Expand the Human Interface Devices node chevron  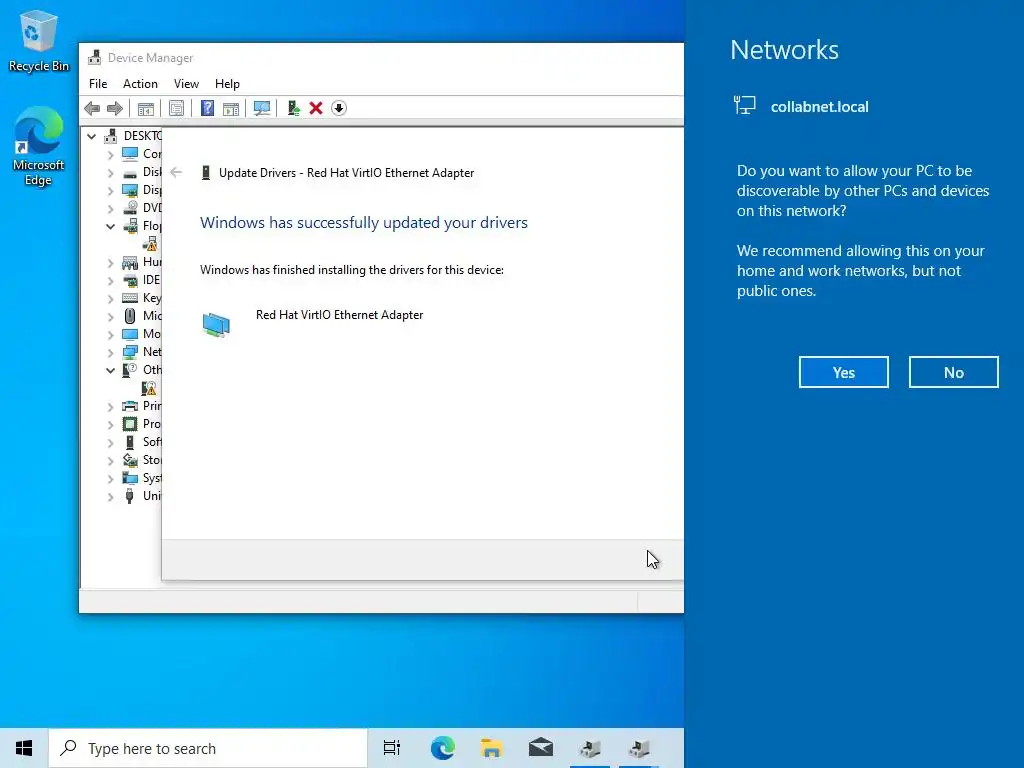click(110, 263)
